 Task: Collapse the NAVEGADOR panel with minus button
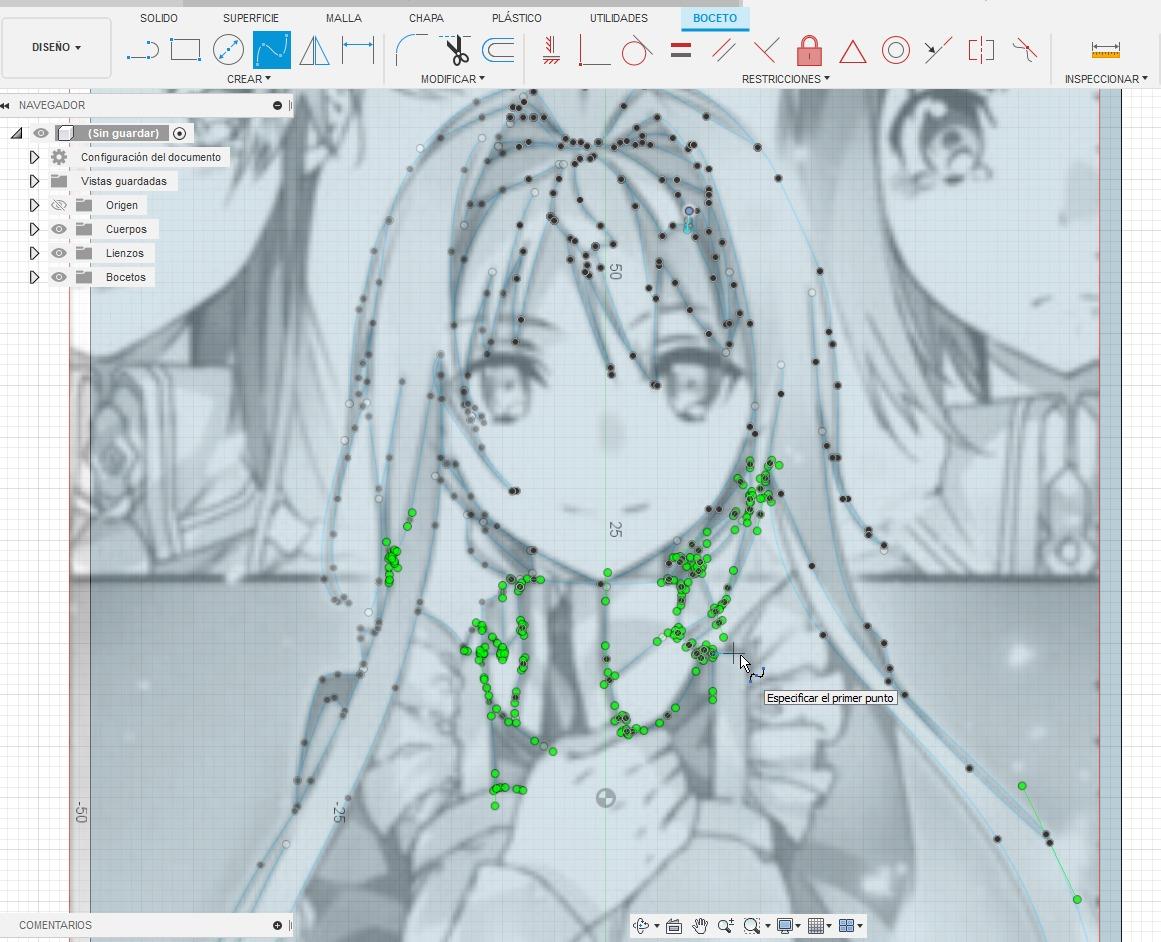(x=277, y=105)
